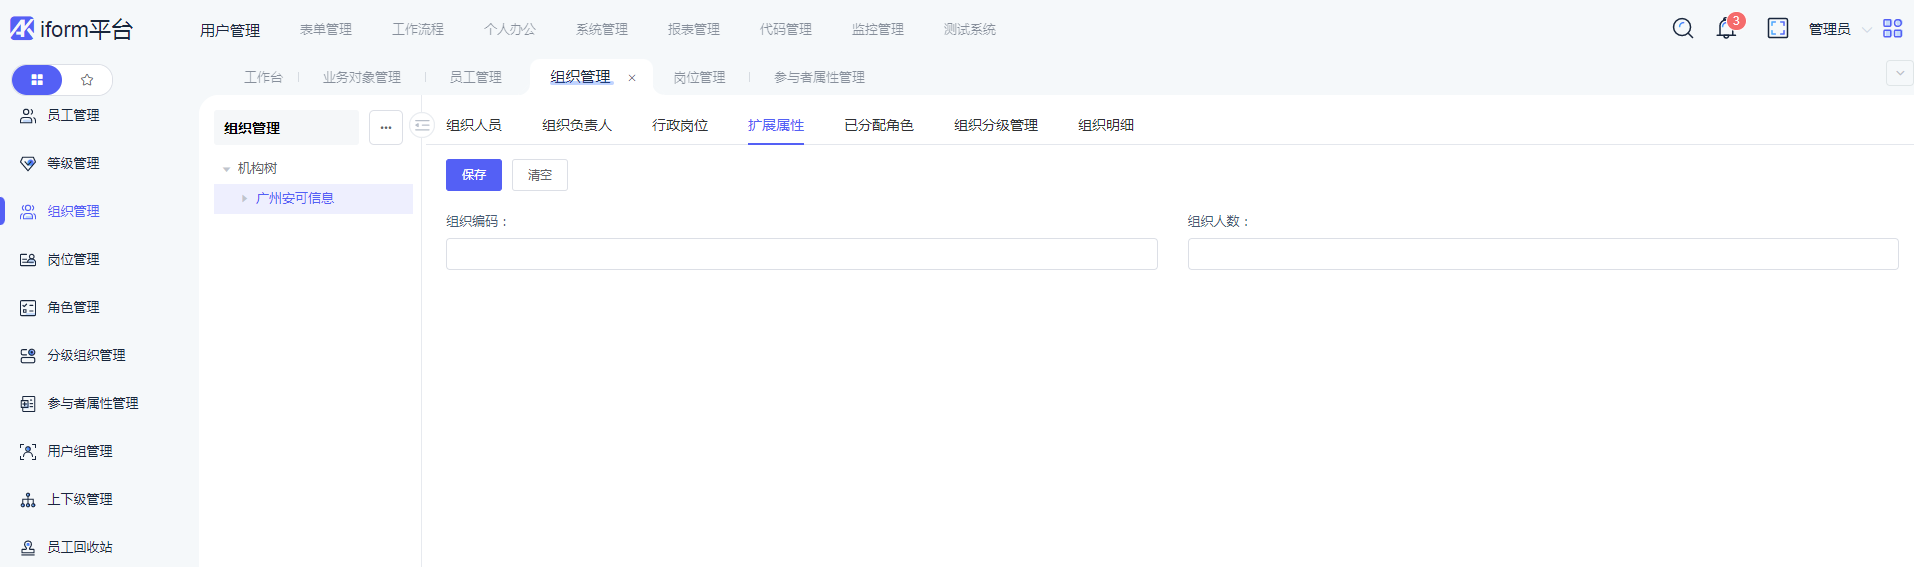The image size is (1914, 567).
Task: Close the 组织管理 page tab
Action: (x=632, y=78)
